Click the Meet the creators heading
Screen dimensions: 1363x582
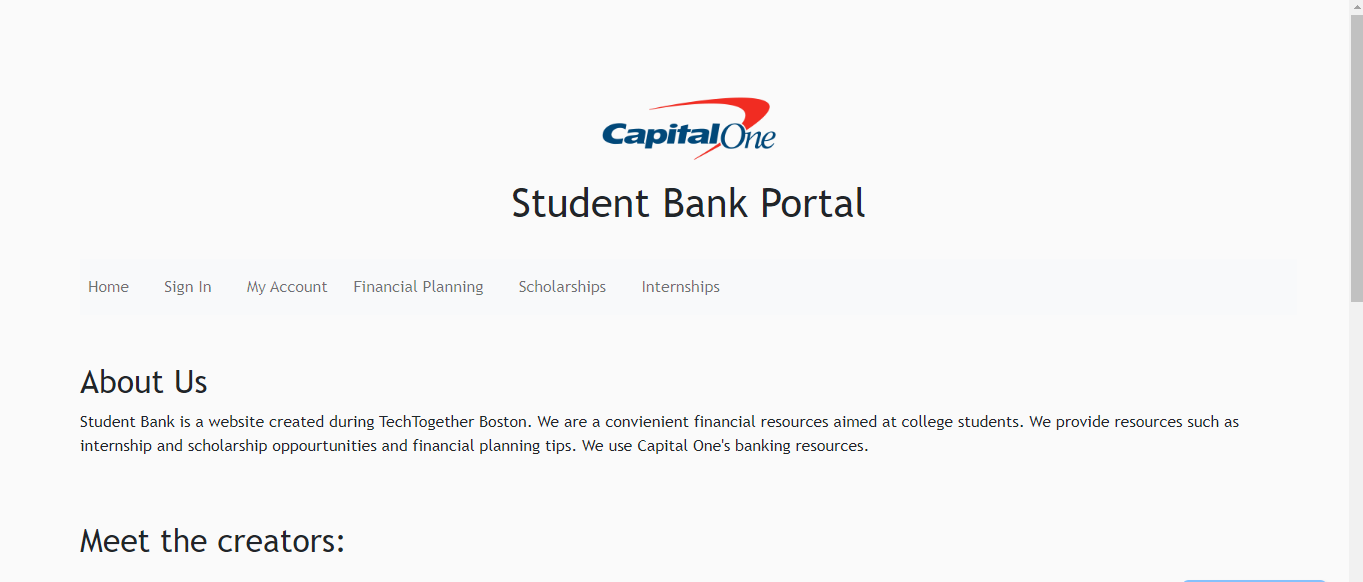(211, 541)
